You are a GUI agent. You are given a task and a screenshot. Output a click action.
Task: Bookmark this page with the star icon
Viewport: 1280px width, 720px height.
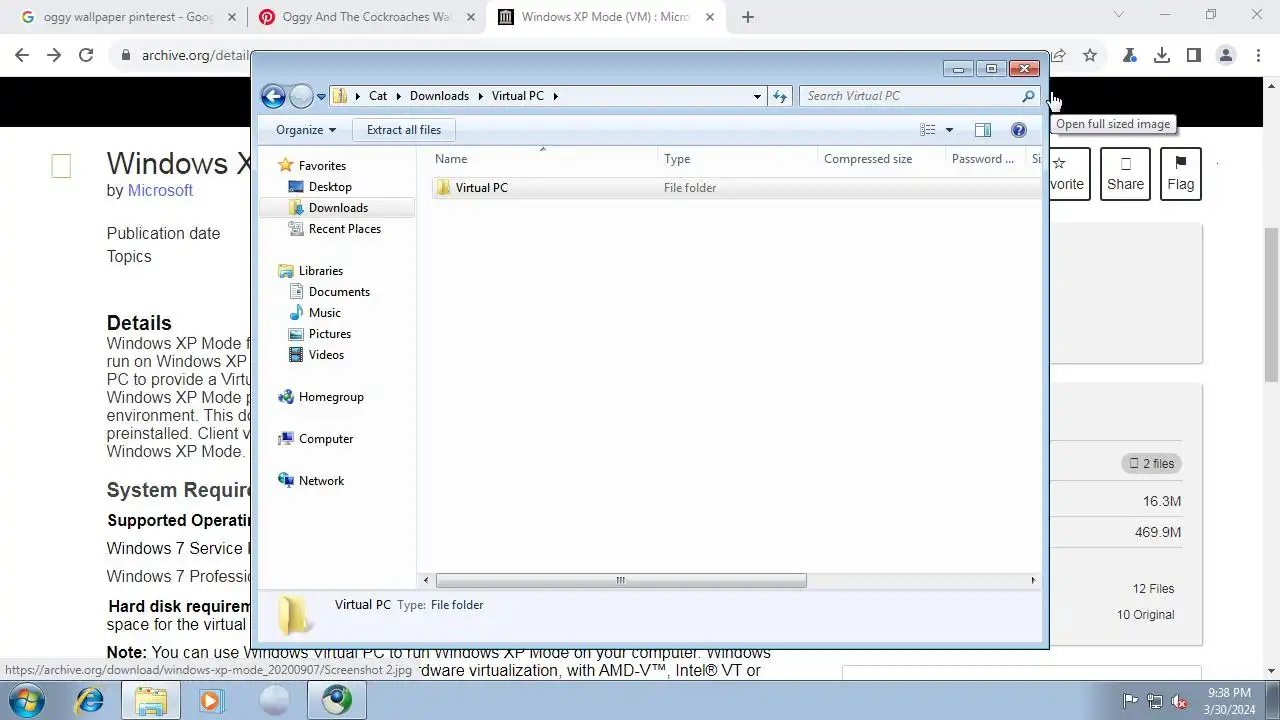pos(1090,56)
